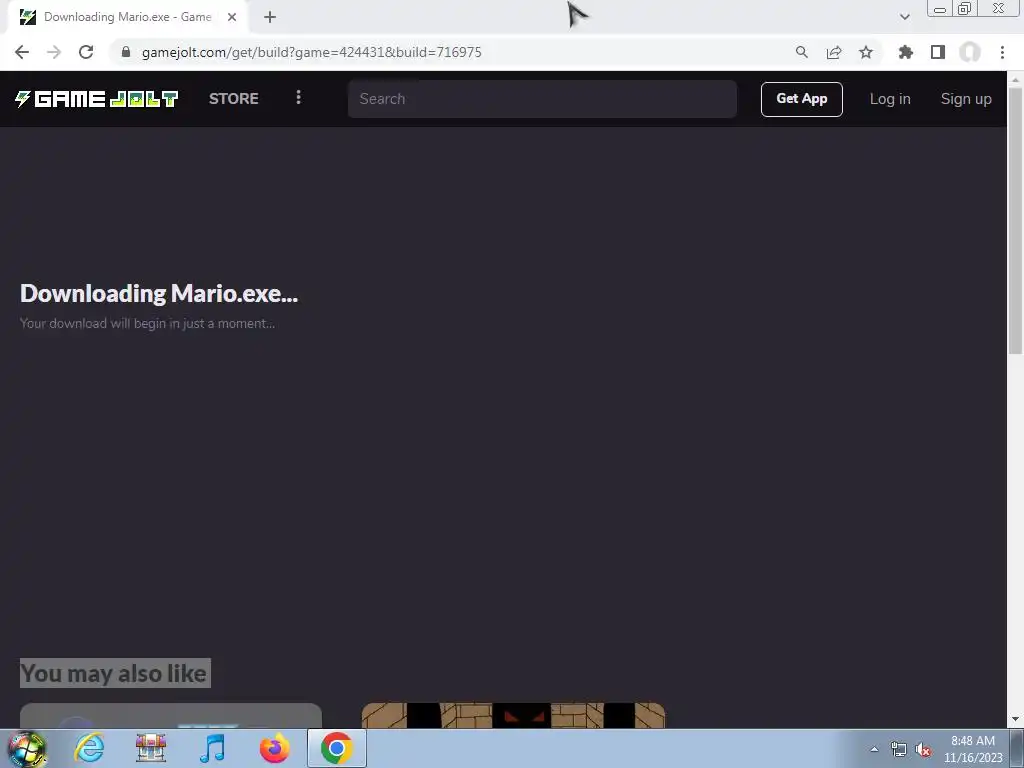1024x768 pixels.
Task: Open the treasure chest taskbar app
Action: click(151, 748)
